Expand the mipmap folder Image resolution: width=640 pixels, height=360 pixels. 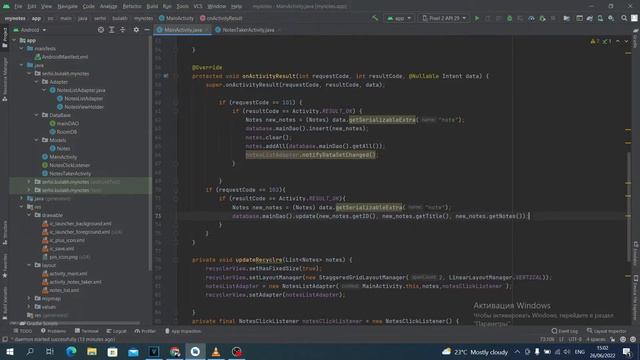(x=29, y=298)
